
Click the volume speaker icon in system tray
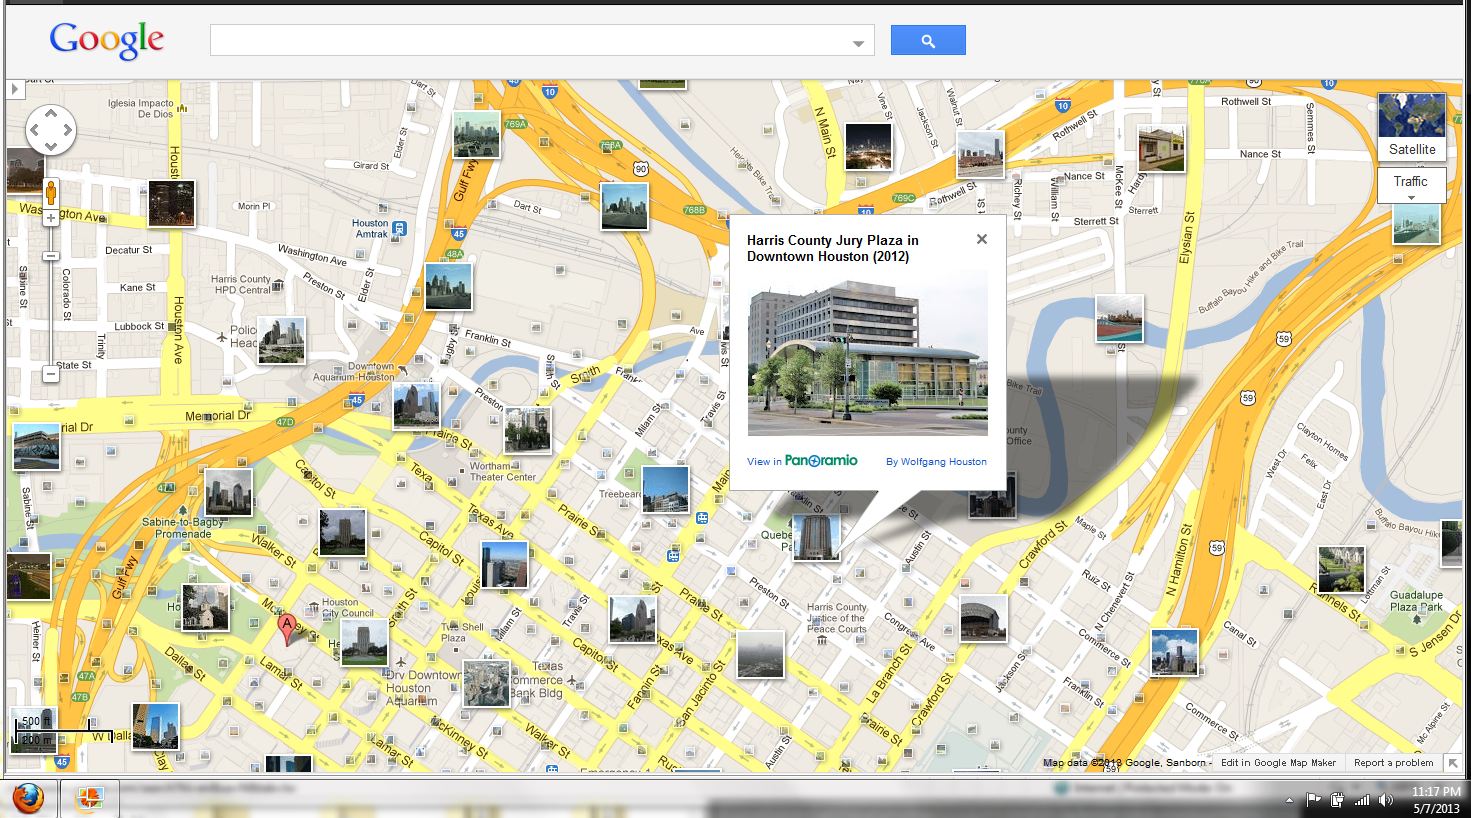click(x=1385, y=800)
